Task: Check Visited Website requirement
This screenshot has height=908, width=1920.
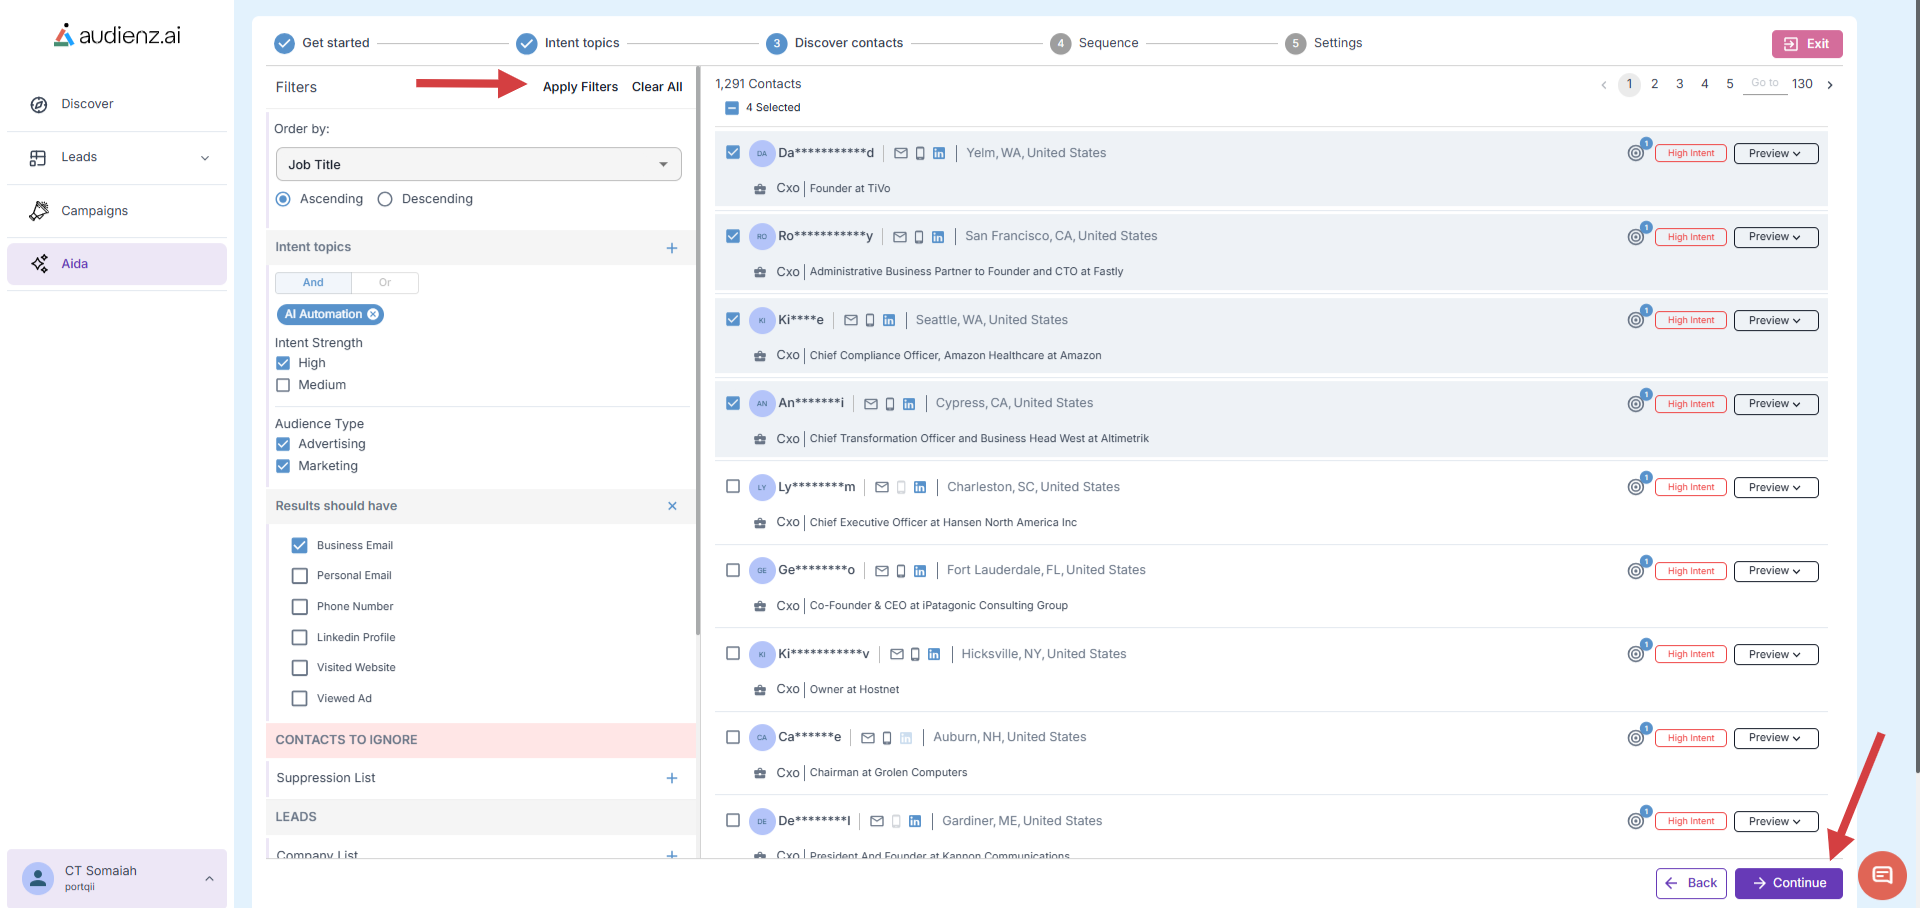Action: 299,668
